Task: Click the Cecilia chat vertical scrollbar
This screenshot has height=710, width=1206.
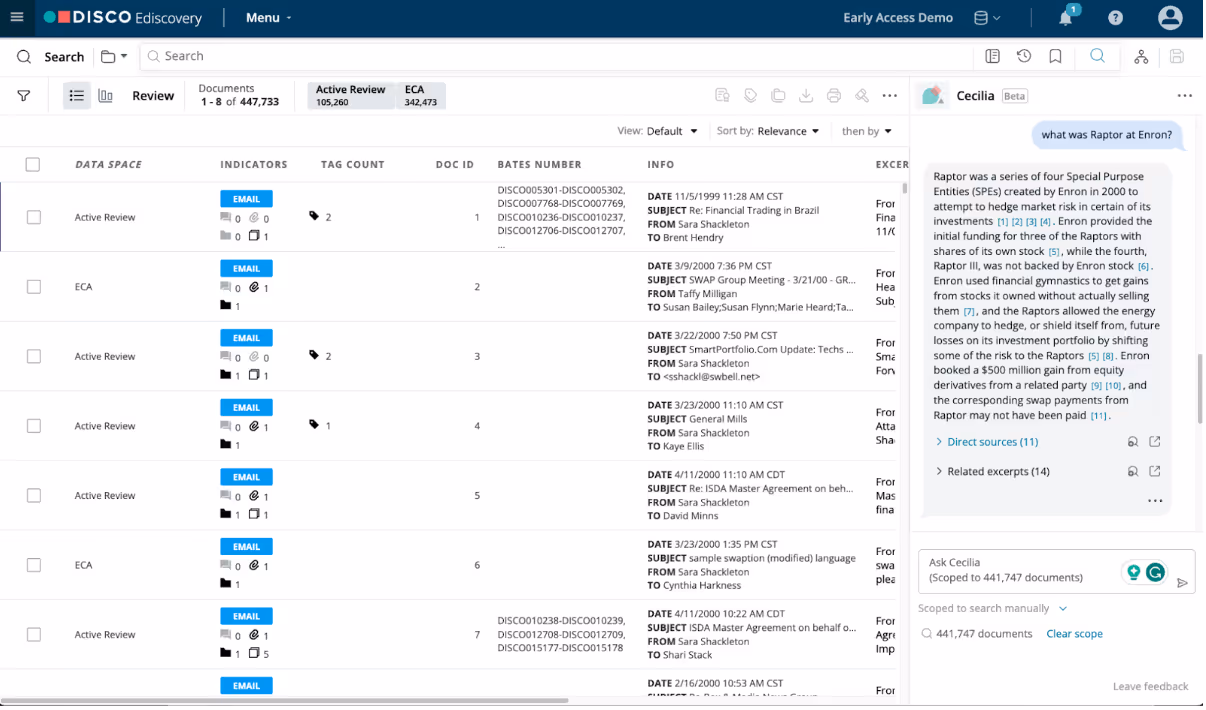Action: 1200,388
